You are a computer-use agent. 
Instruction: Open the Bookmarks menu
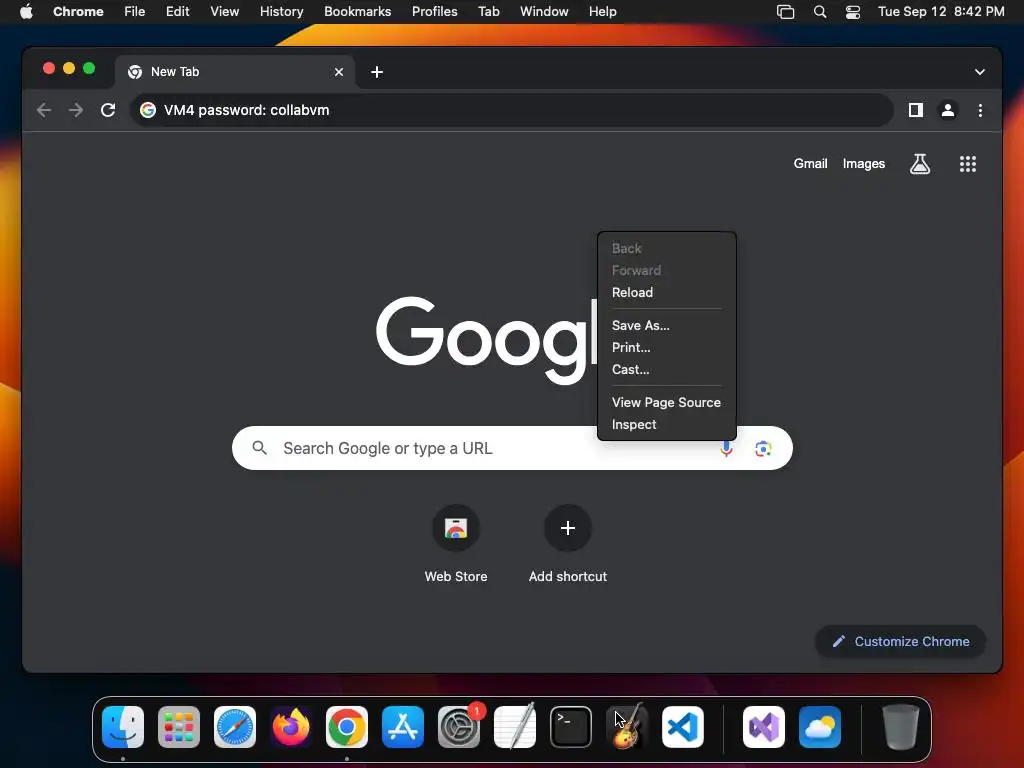click(x=357, y=12)
